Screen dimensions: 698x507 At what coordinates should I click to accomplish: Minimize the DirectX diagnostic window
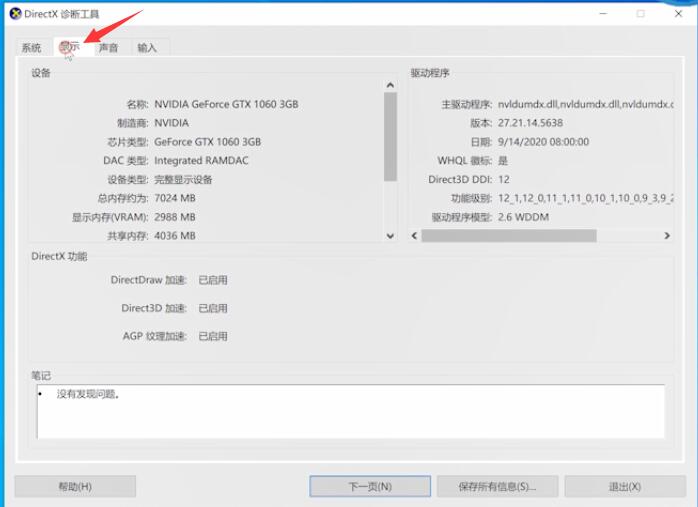[603, 14]
